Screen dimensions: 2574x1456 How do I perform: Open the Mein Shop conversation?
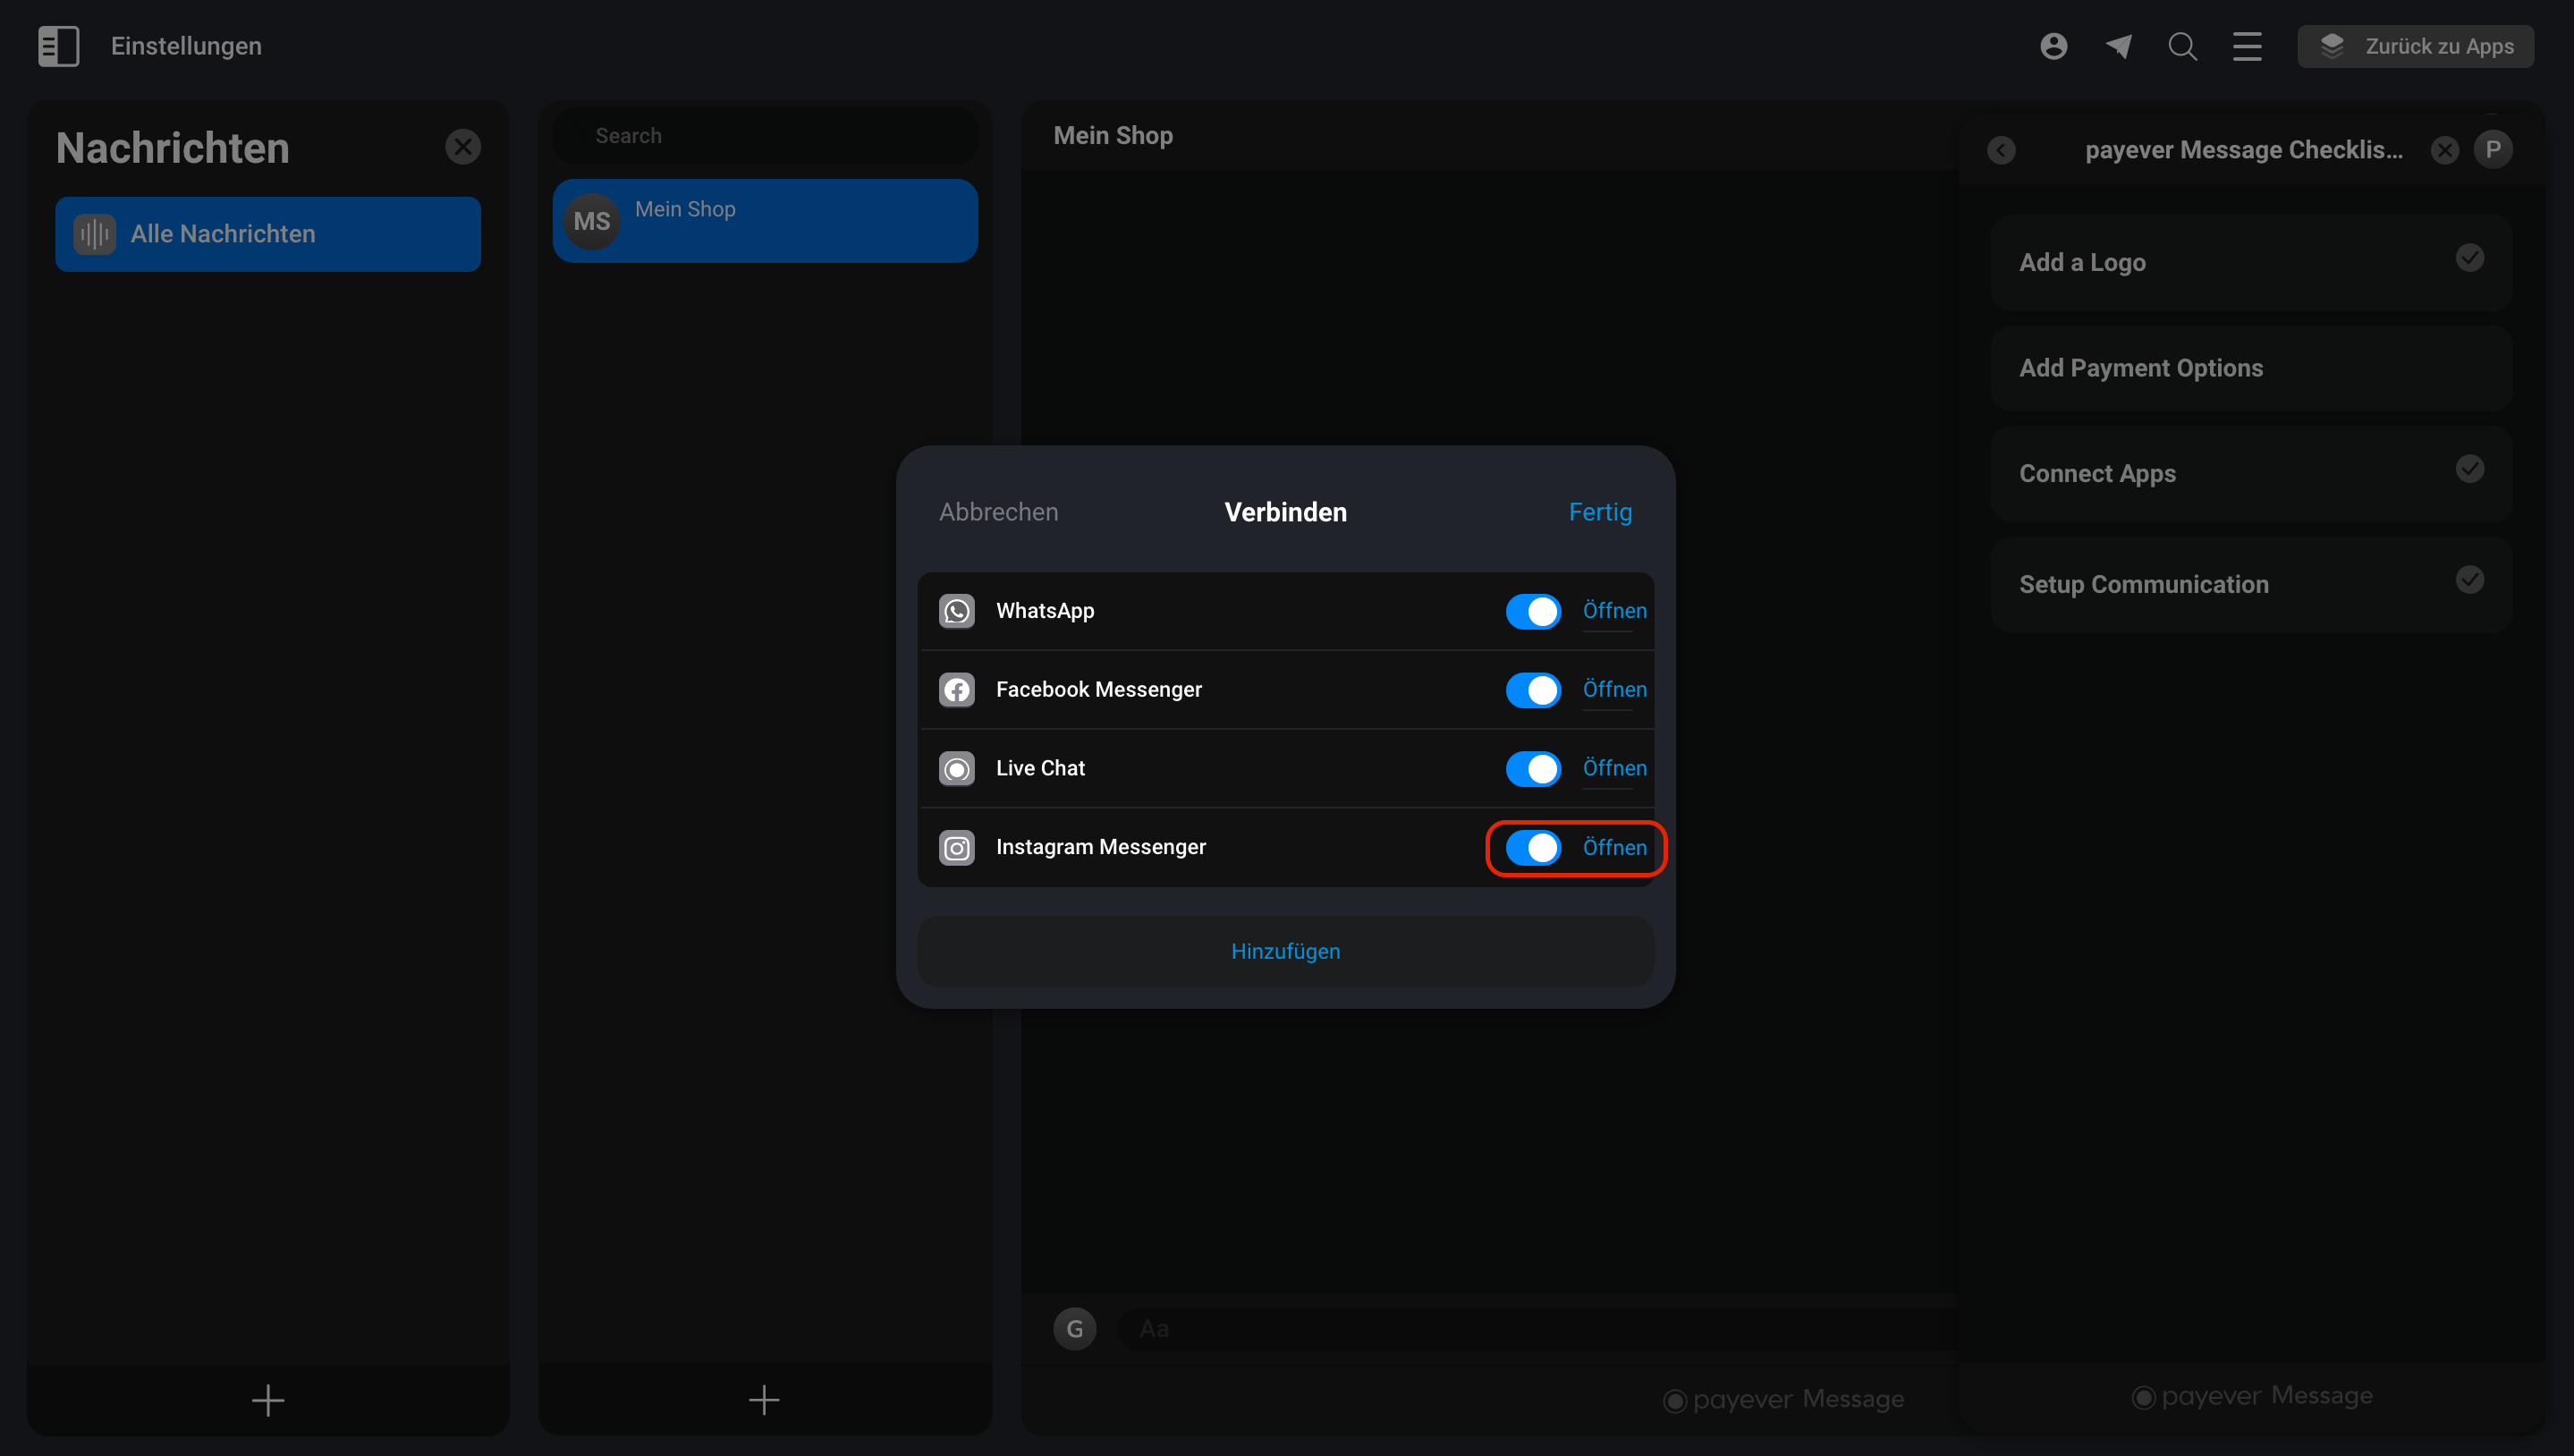coord(765,221)
